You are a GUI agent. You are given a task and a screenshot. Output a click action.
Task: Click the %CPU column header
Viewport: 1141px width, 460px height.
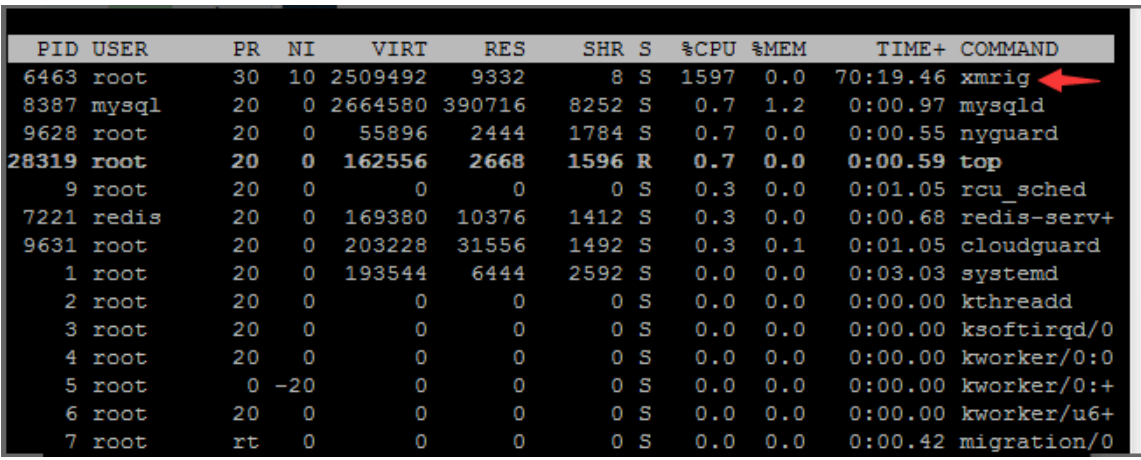[x=708, y=49]
